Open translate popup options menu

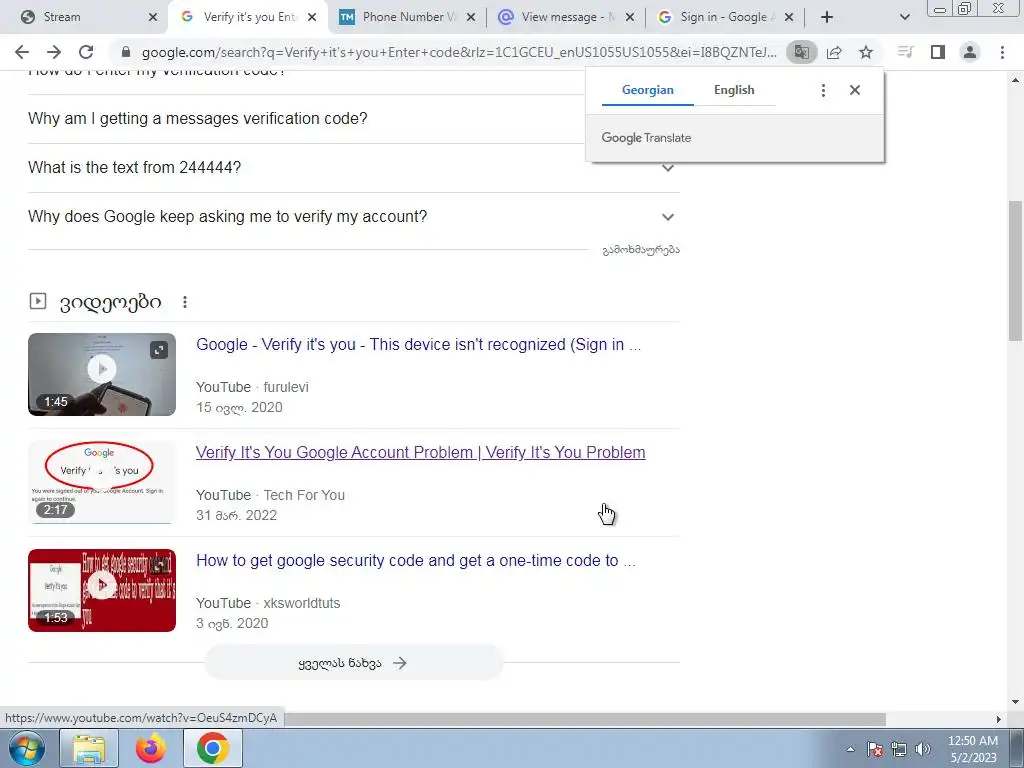823,90
